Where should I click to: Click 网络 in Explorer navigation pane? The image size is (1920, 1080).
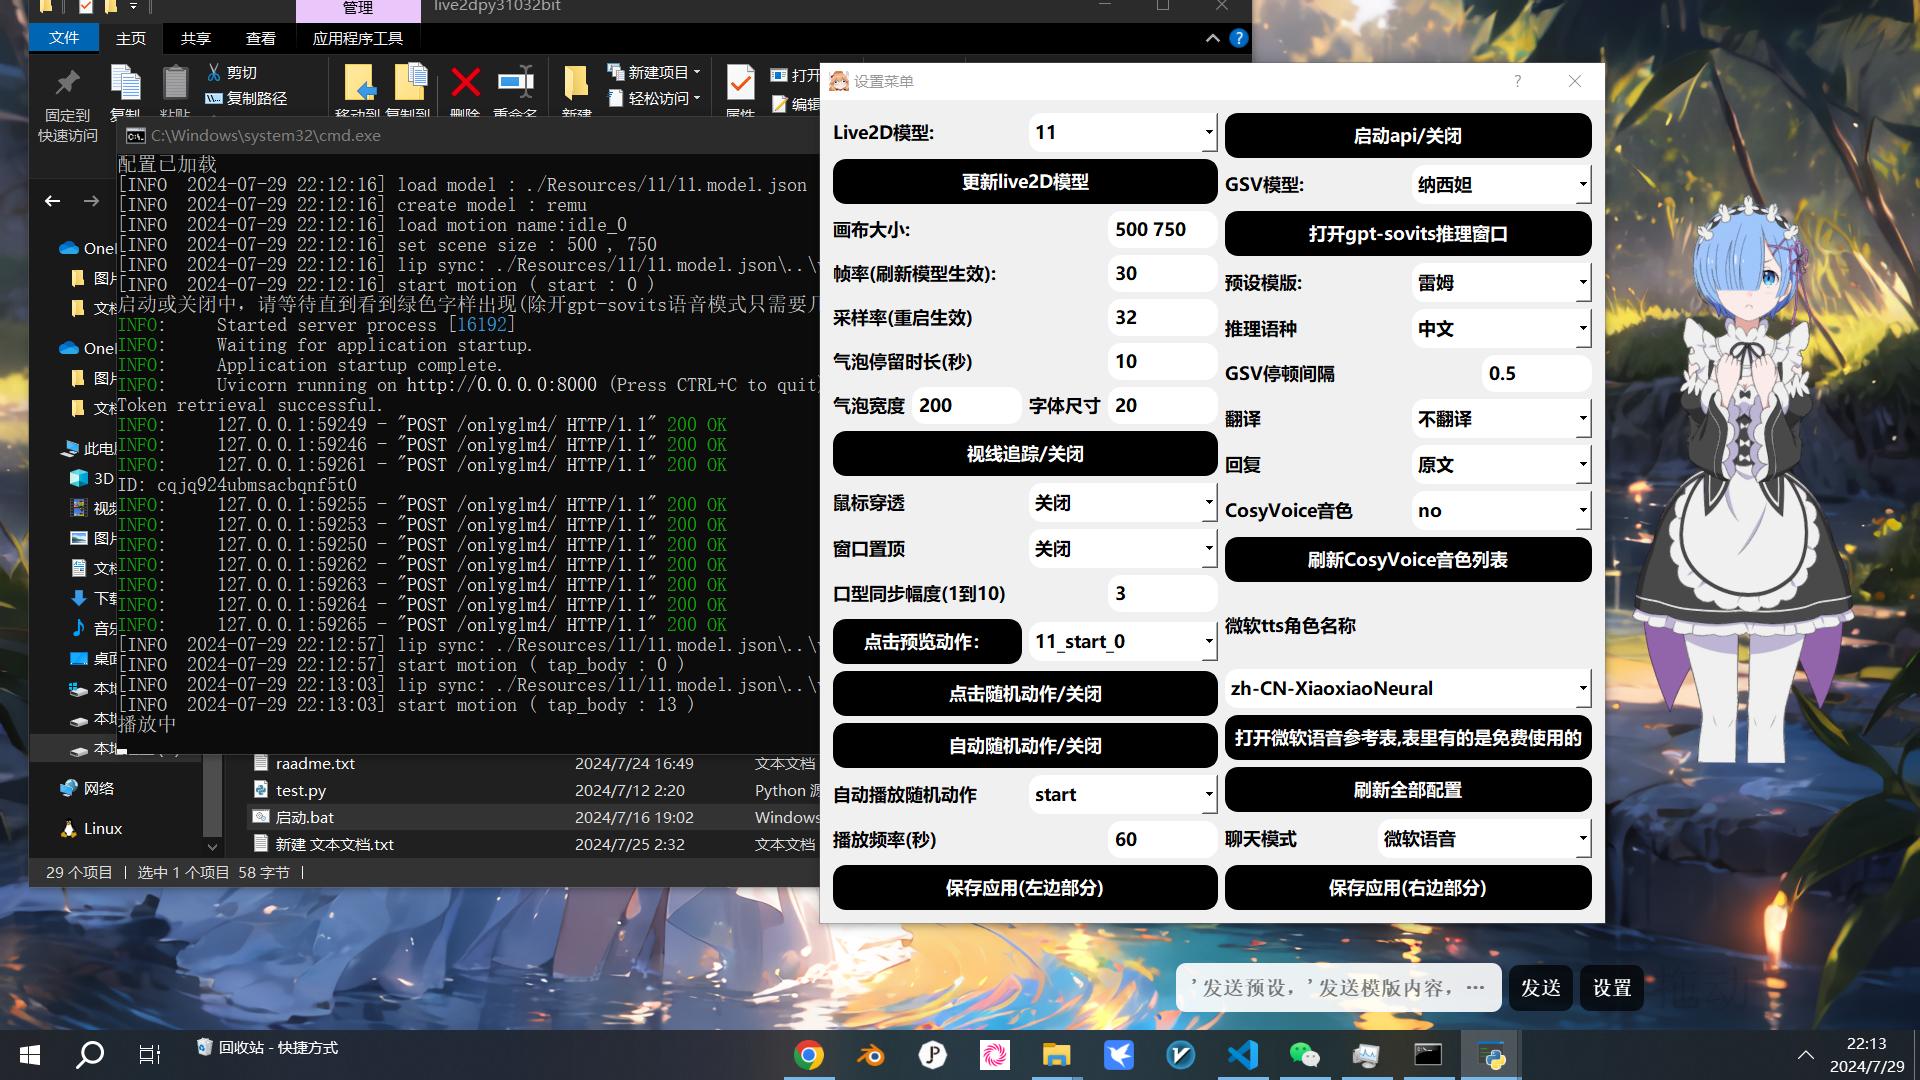[x=98, y=789]
